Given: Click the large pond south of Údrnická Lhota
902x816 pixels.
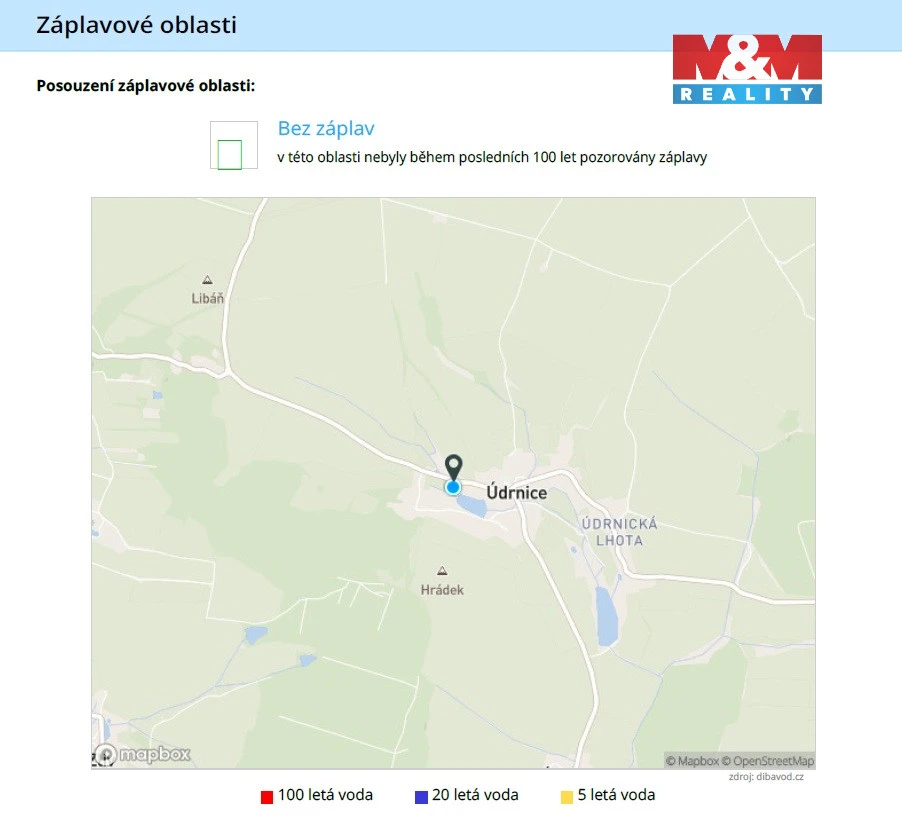Looking at the screenshot, I should pos(606,617).
